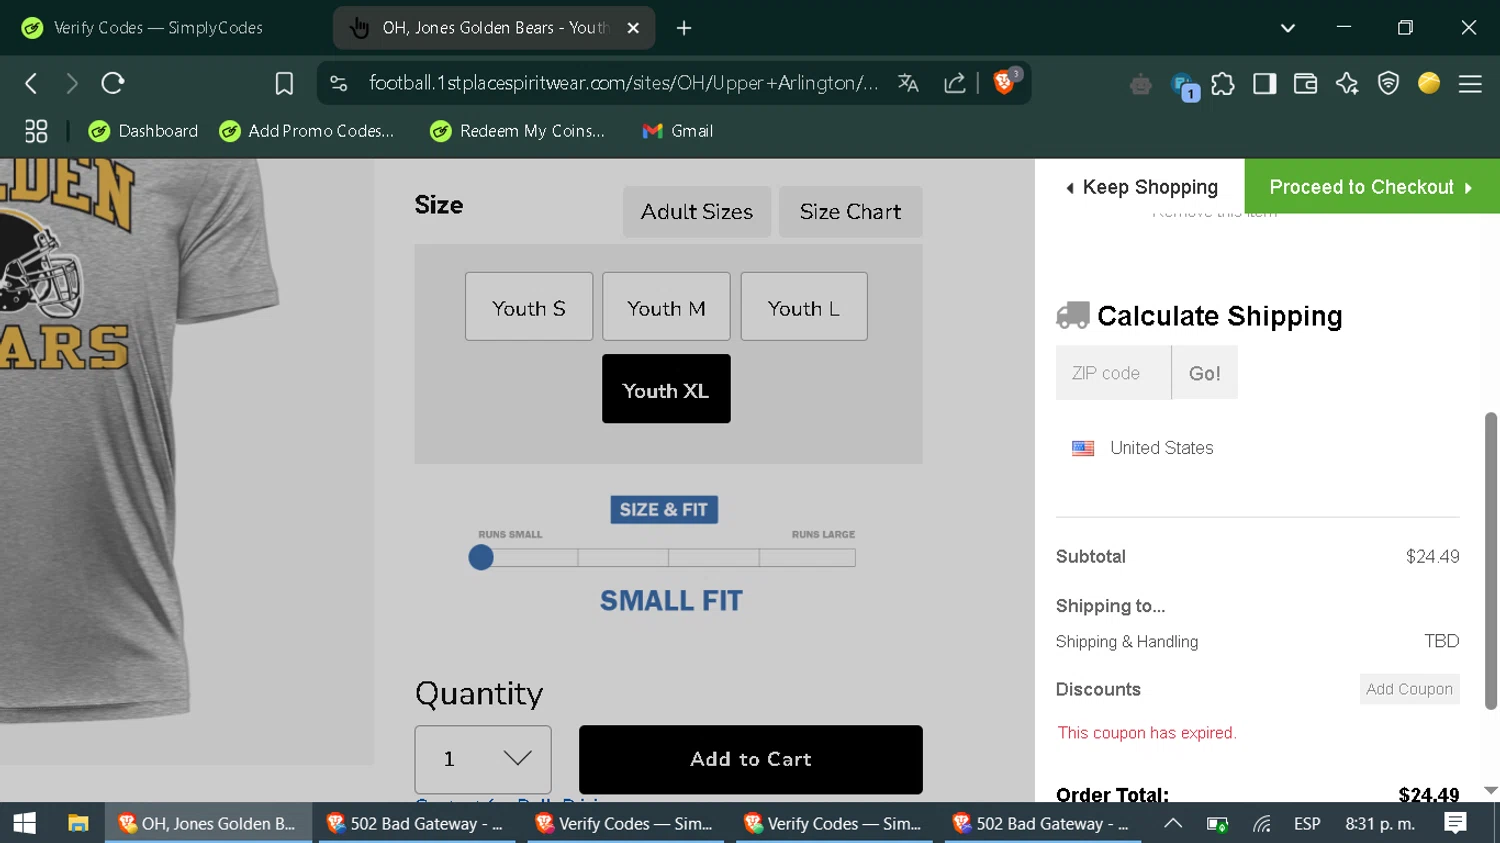Screen dimensions: 1500x843
Task: Open battery status tray icon
Action: [x=1217, y=824]
